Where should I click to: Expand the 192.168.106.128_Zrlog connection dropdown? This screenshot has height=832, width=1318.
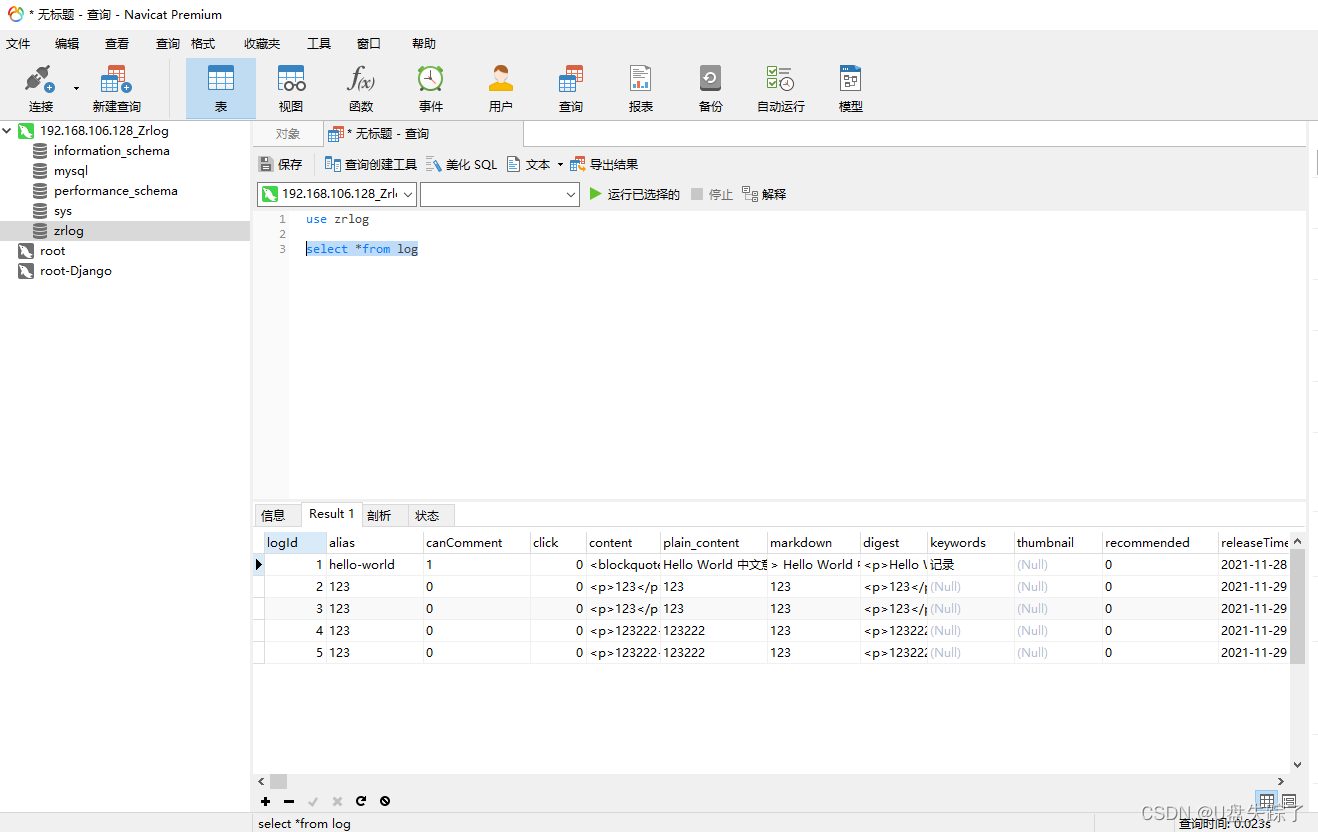[x=408, y=194]
